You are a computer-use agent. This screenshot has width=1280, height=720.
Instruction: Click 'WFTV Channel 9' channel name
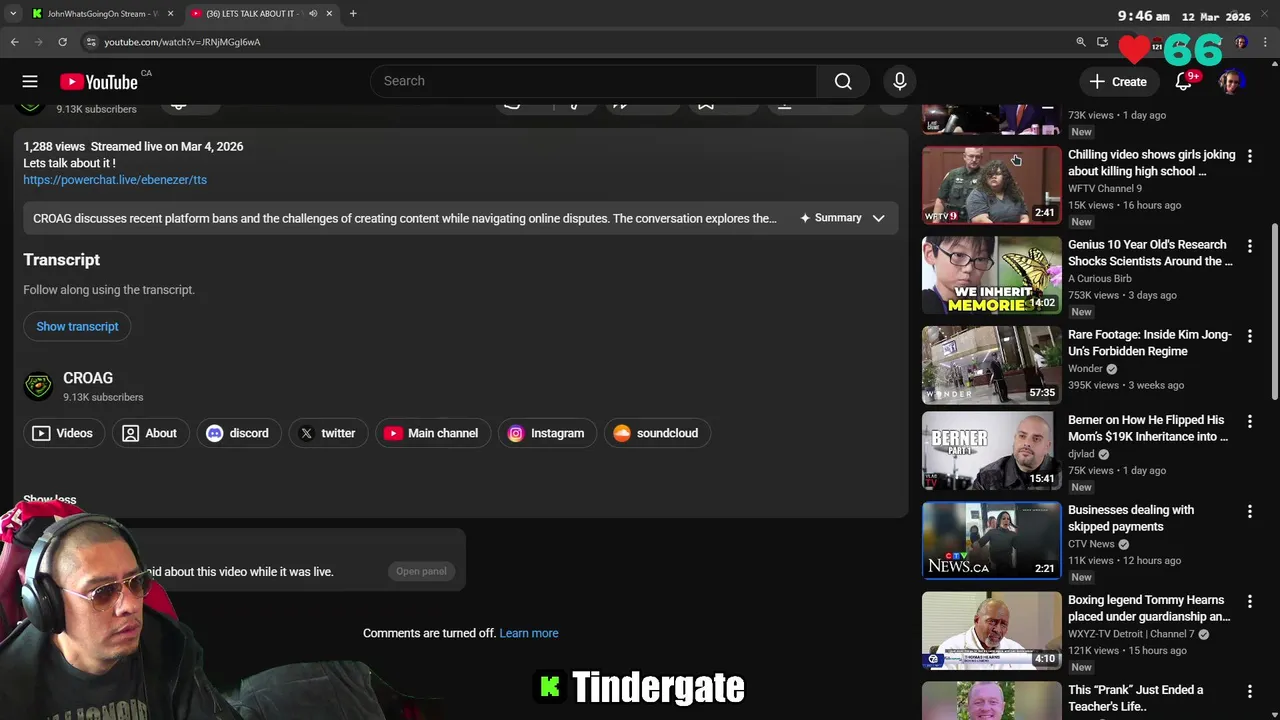tap(1105, 188)
